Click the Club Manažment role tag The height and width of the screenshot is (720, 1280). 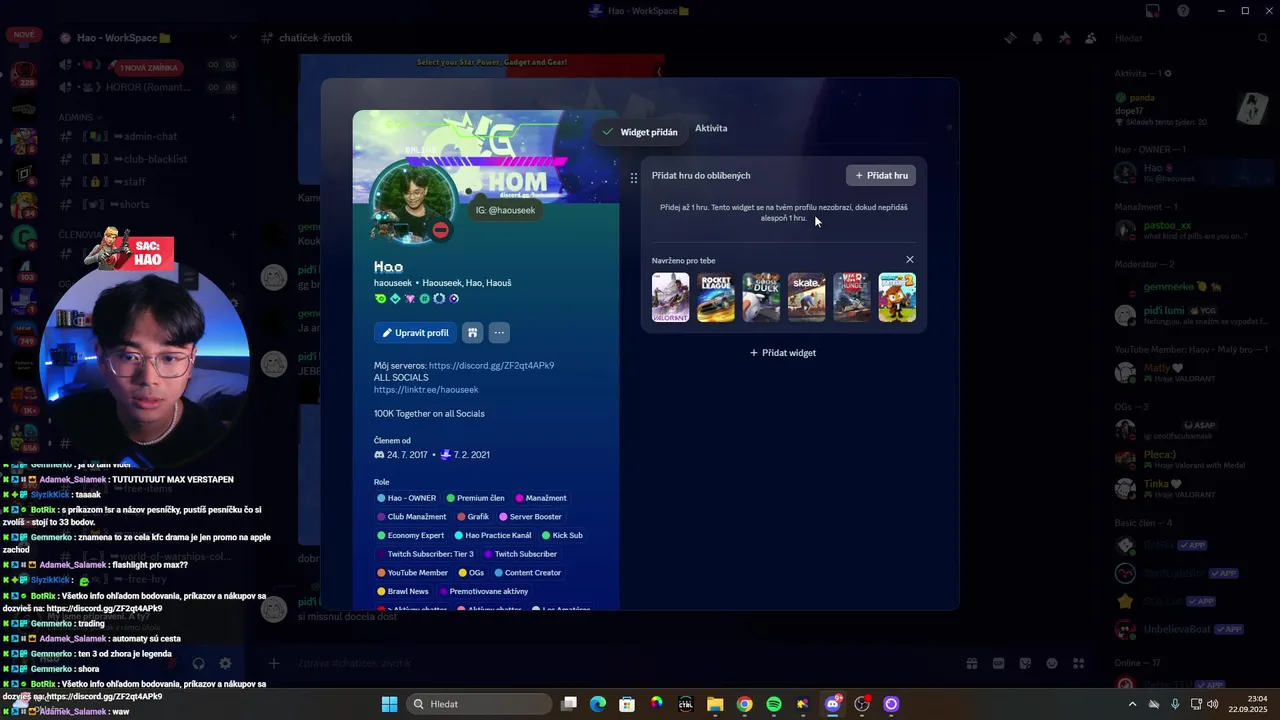412,517
